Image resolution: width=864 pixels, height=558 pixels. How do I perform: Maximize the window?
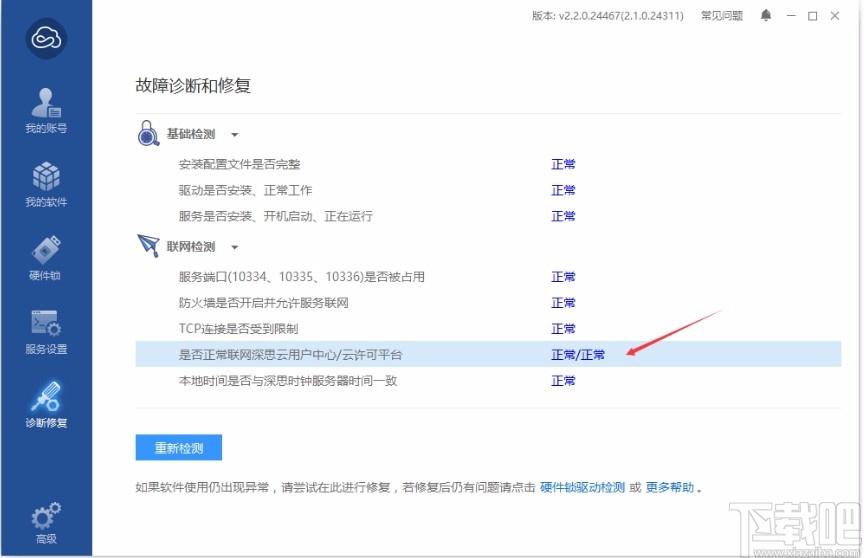[x=813, y=16]
